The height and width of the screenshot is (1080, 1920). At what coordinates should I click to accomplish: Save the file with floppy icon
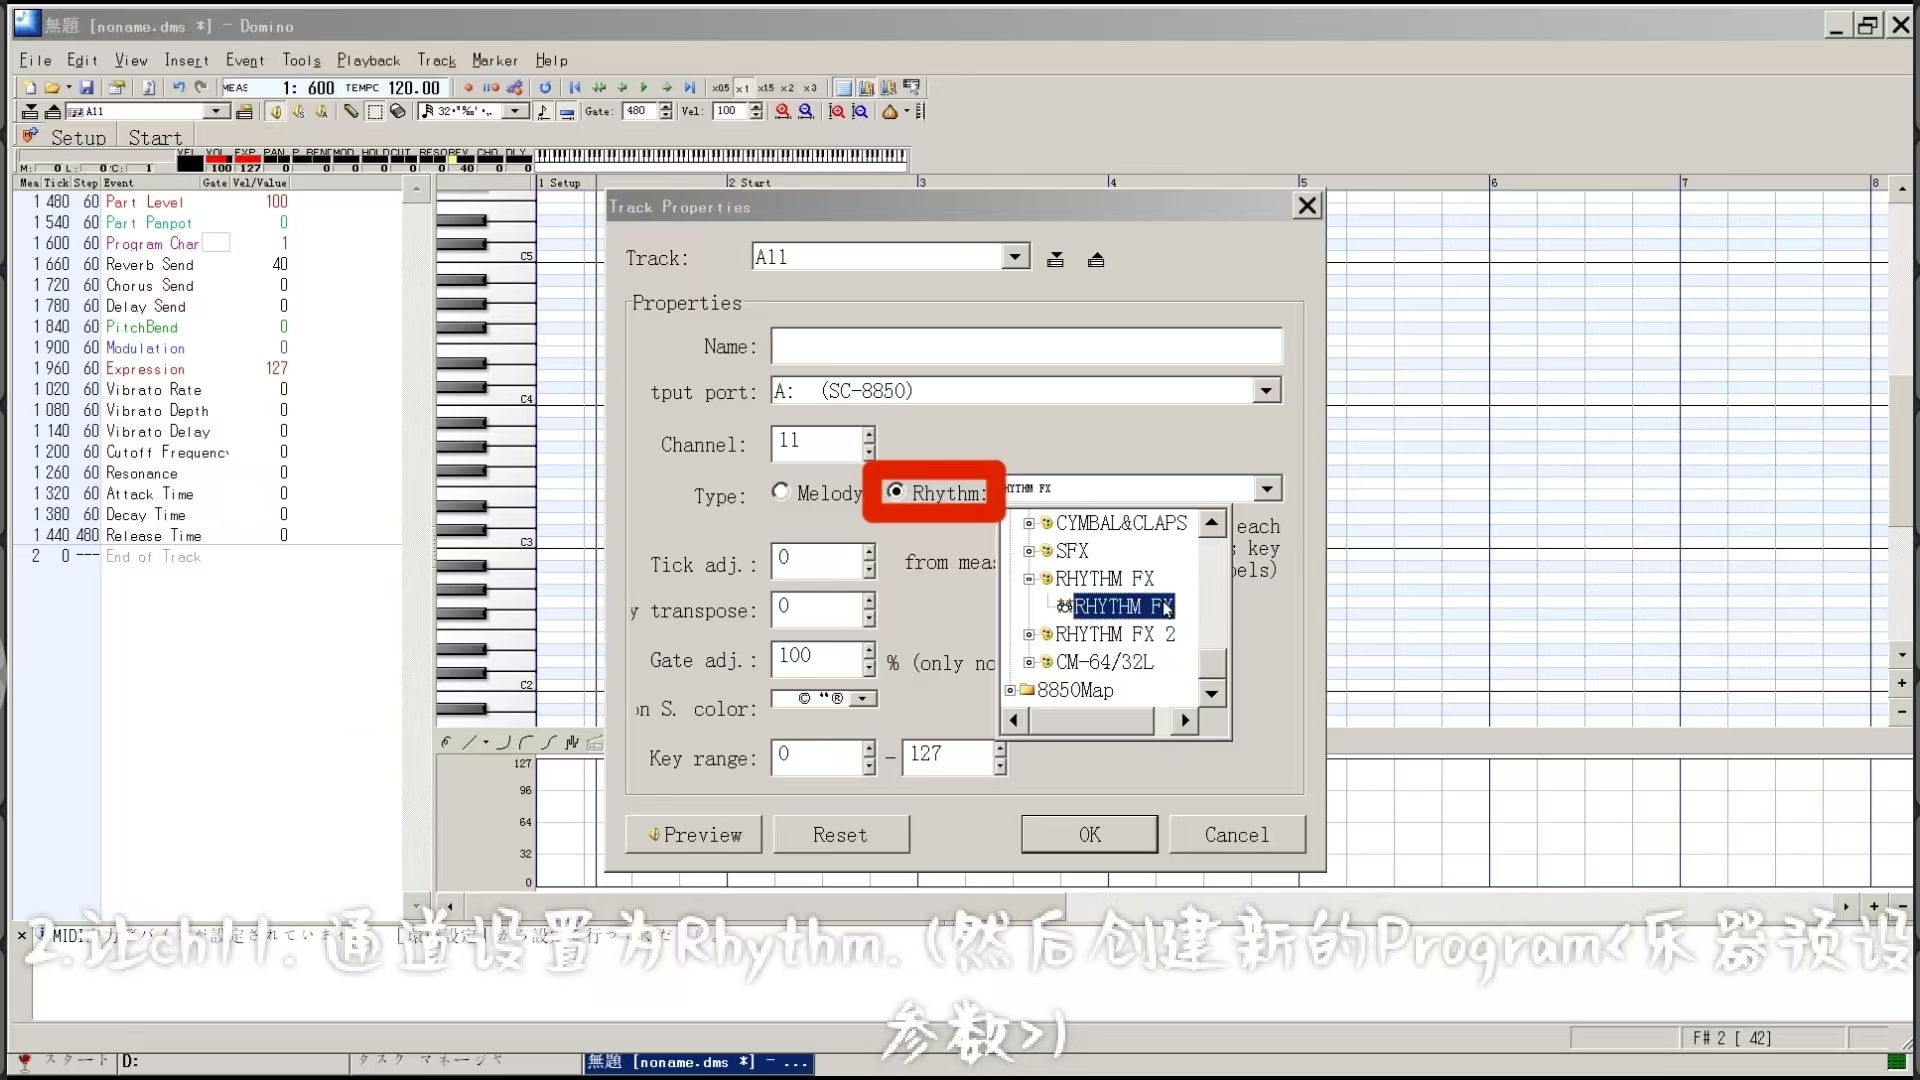tap(87, 88)
